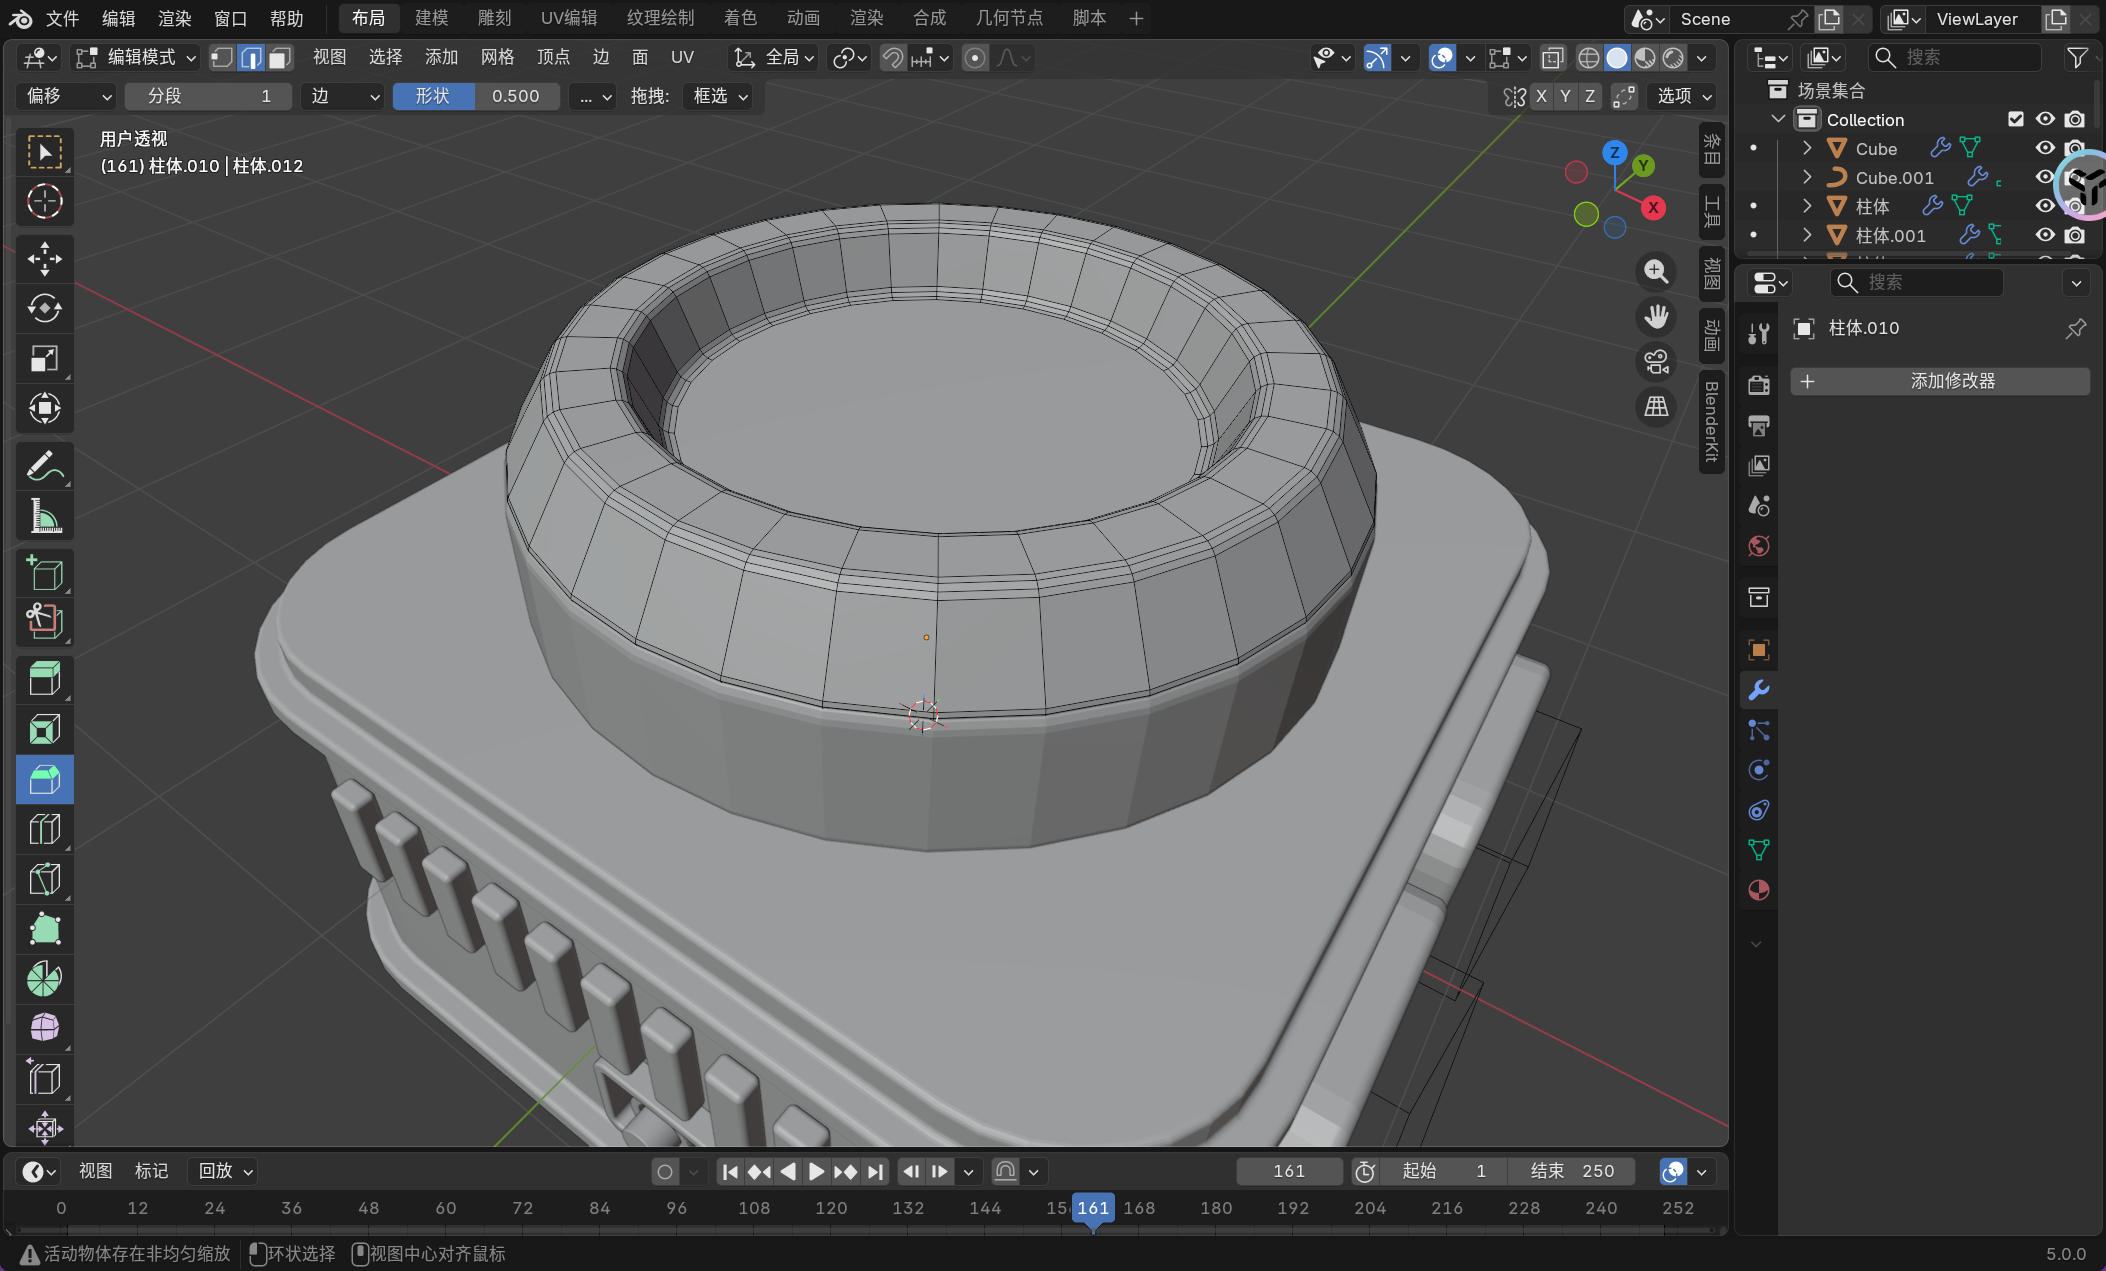Uncheck the Collection exclude checkbox
Image resolution: width=2106 pixels, height=1271 pixels.
click(x=2016, y=119)
